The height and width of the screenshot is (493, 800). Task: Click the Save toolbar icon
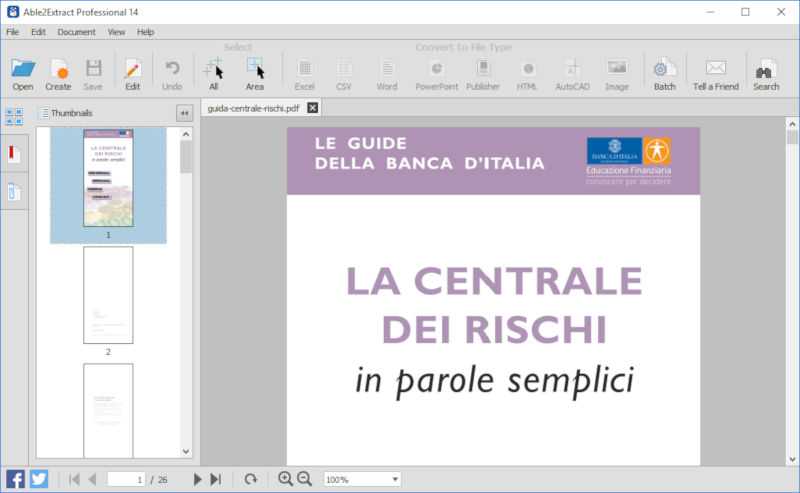click(93, 74)
